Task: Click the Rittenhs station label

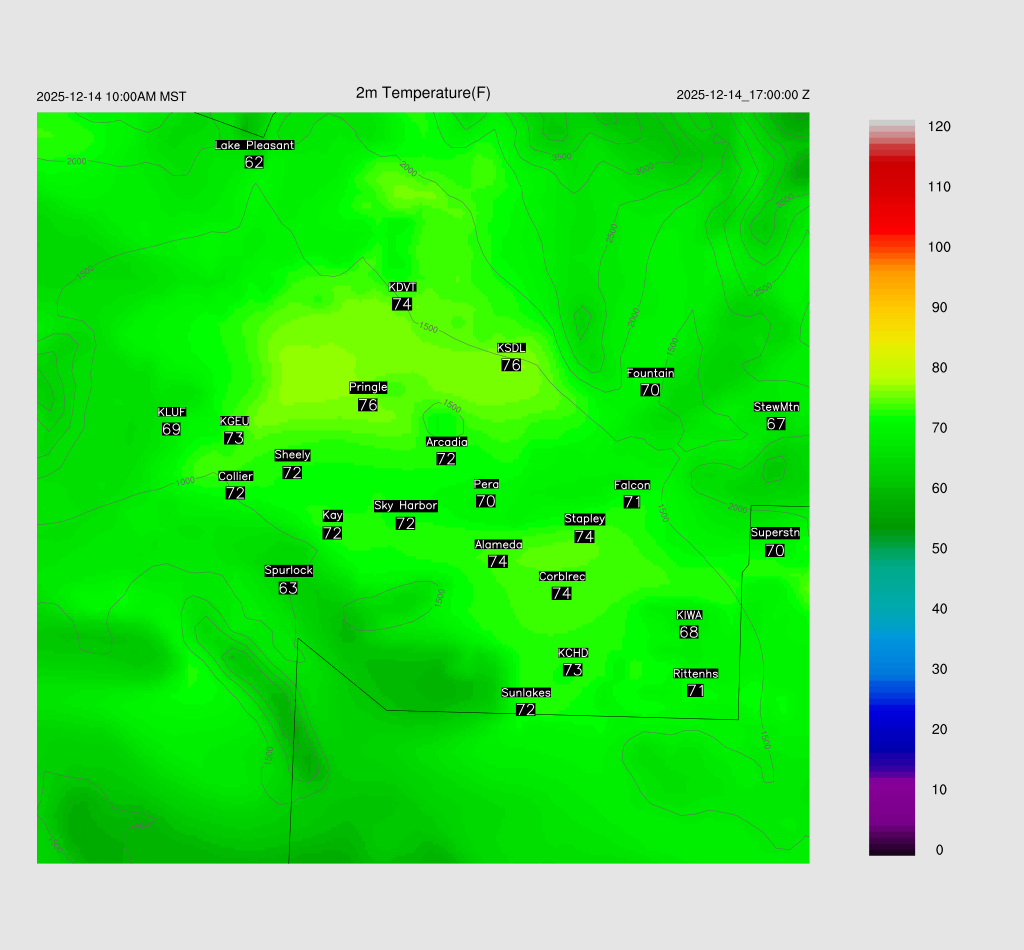Action: coord(696,674)
